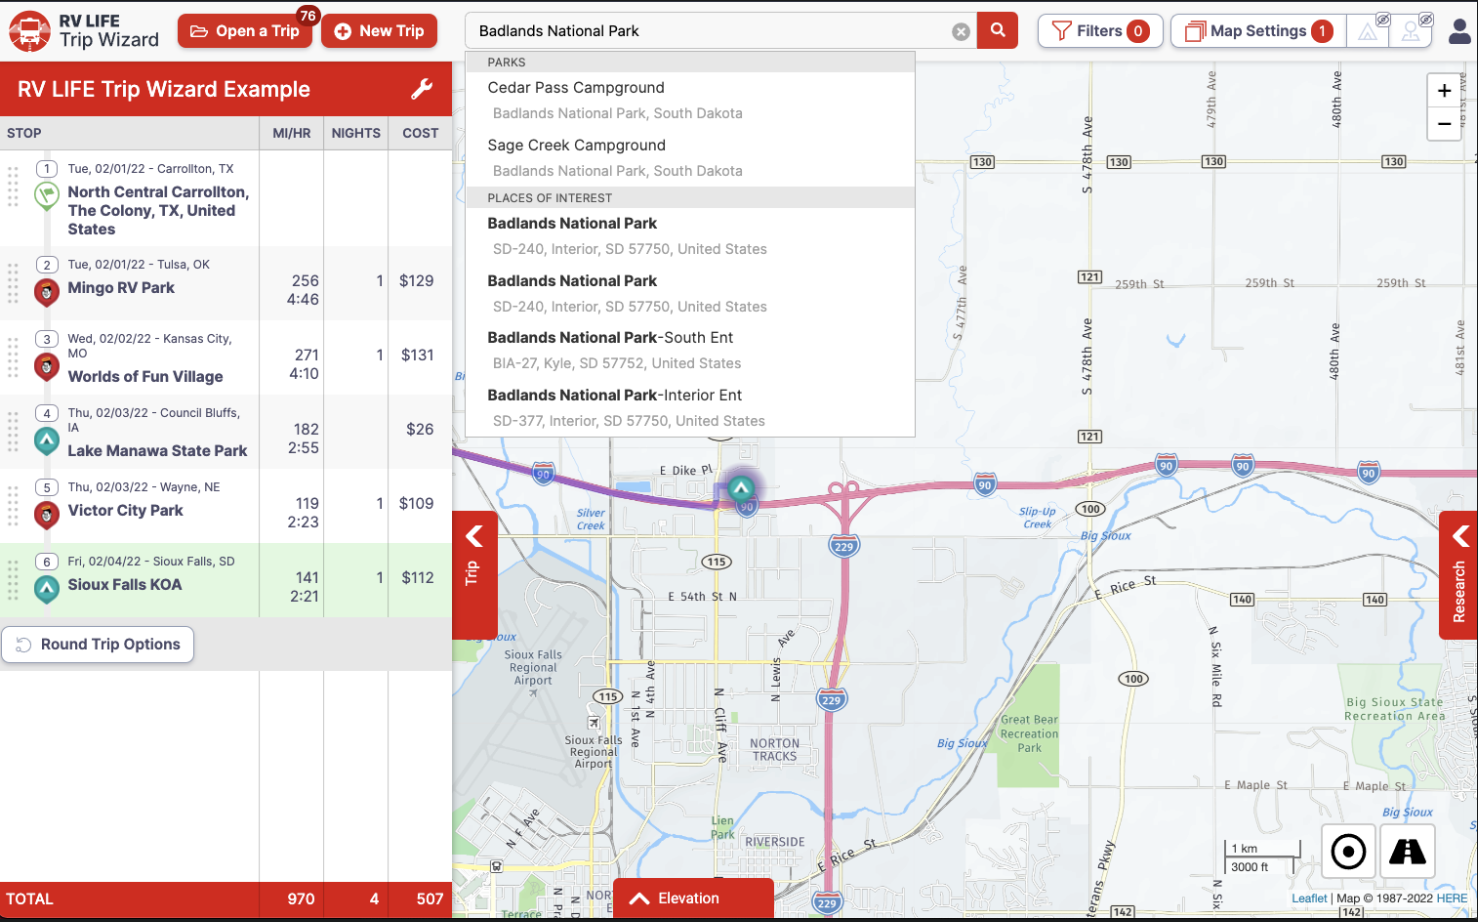The height and width of the screenshot is (922, 1478).
Task: Open the trip settings wrench icon
Action: pos(422,89)
